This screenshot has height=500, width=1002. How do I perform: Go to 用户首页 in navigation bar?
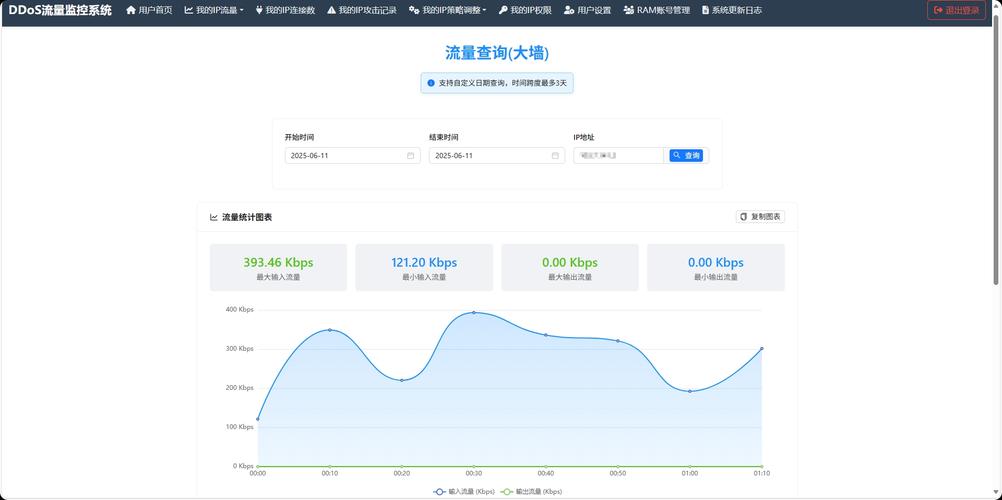click(x=149, y=10)
